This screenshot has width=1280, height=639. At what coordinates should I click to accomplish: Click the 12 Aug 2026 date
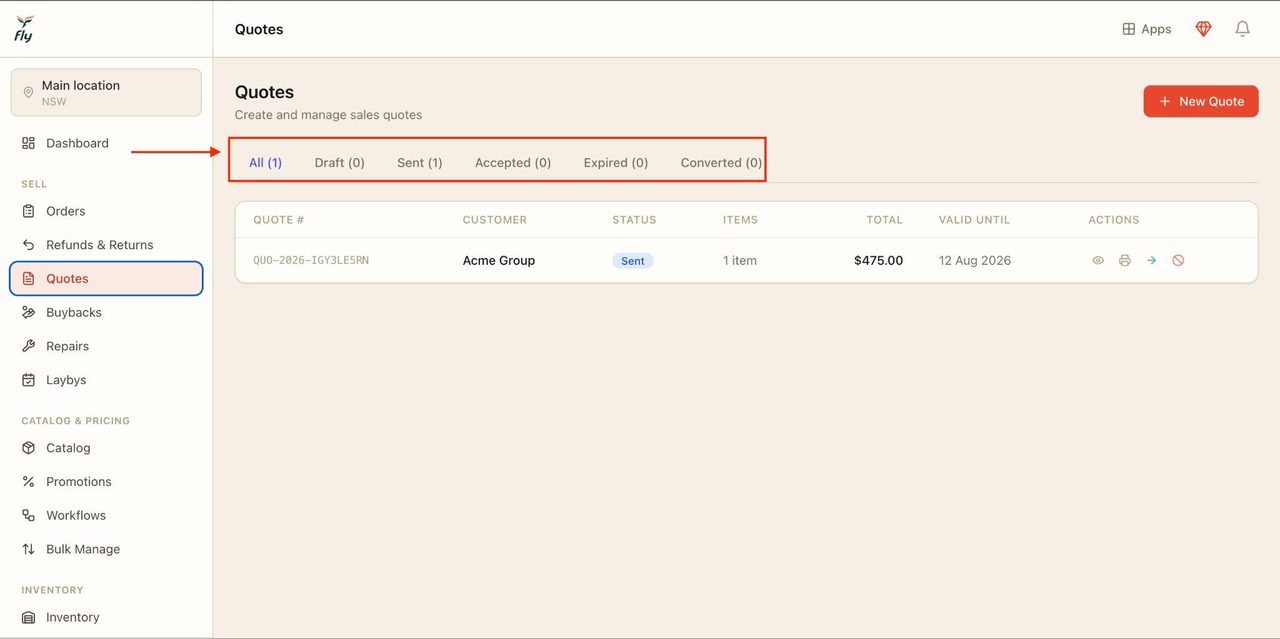point(975,260)
